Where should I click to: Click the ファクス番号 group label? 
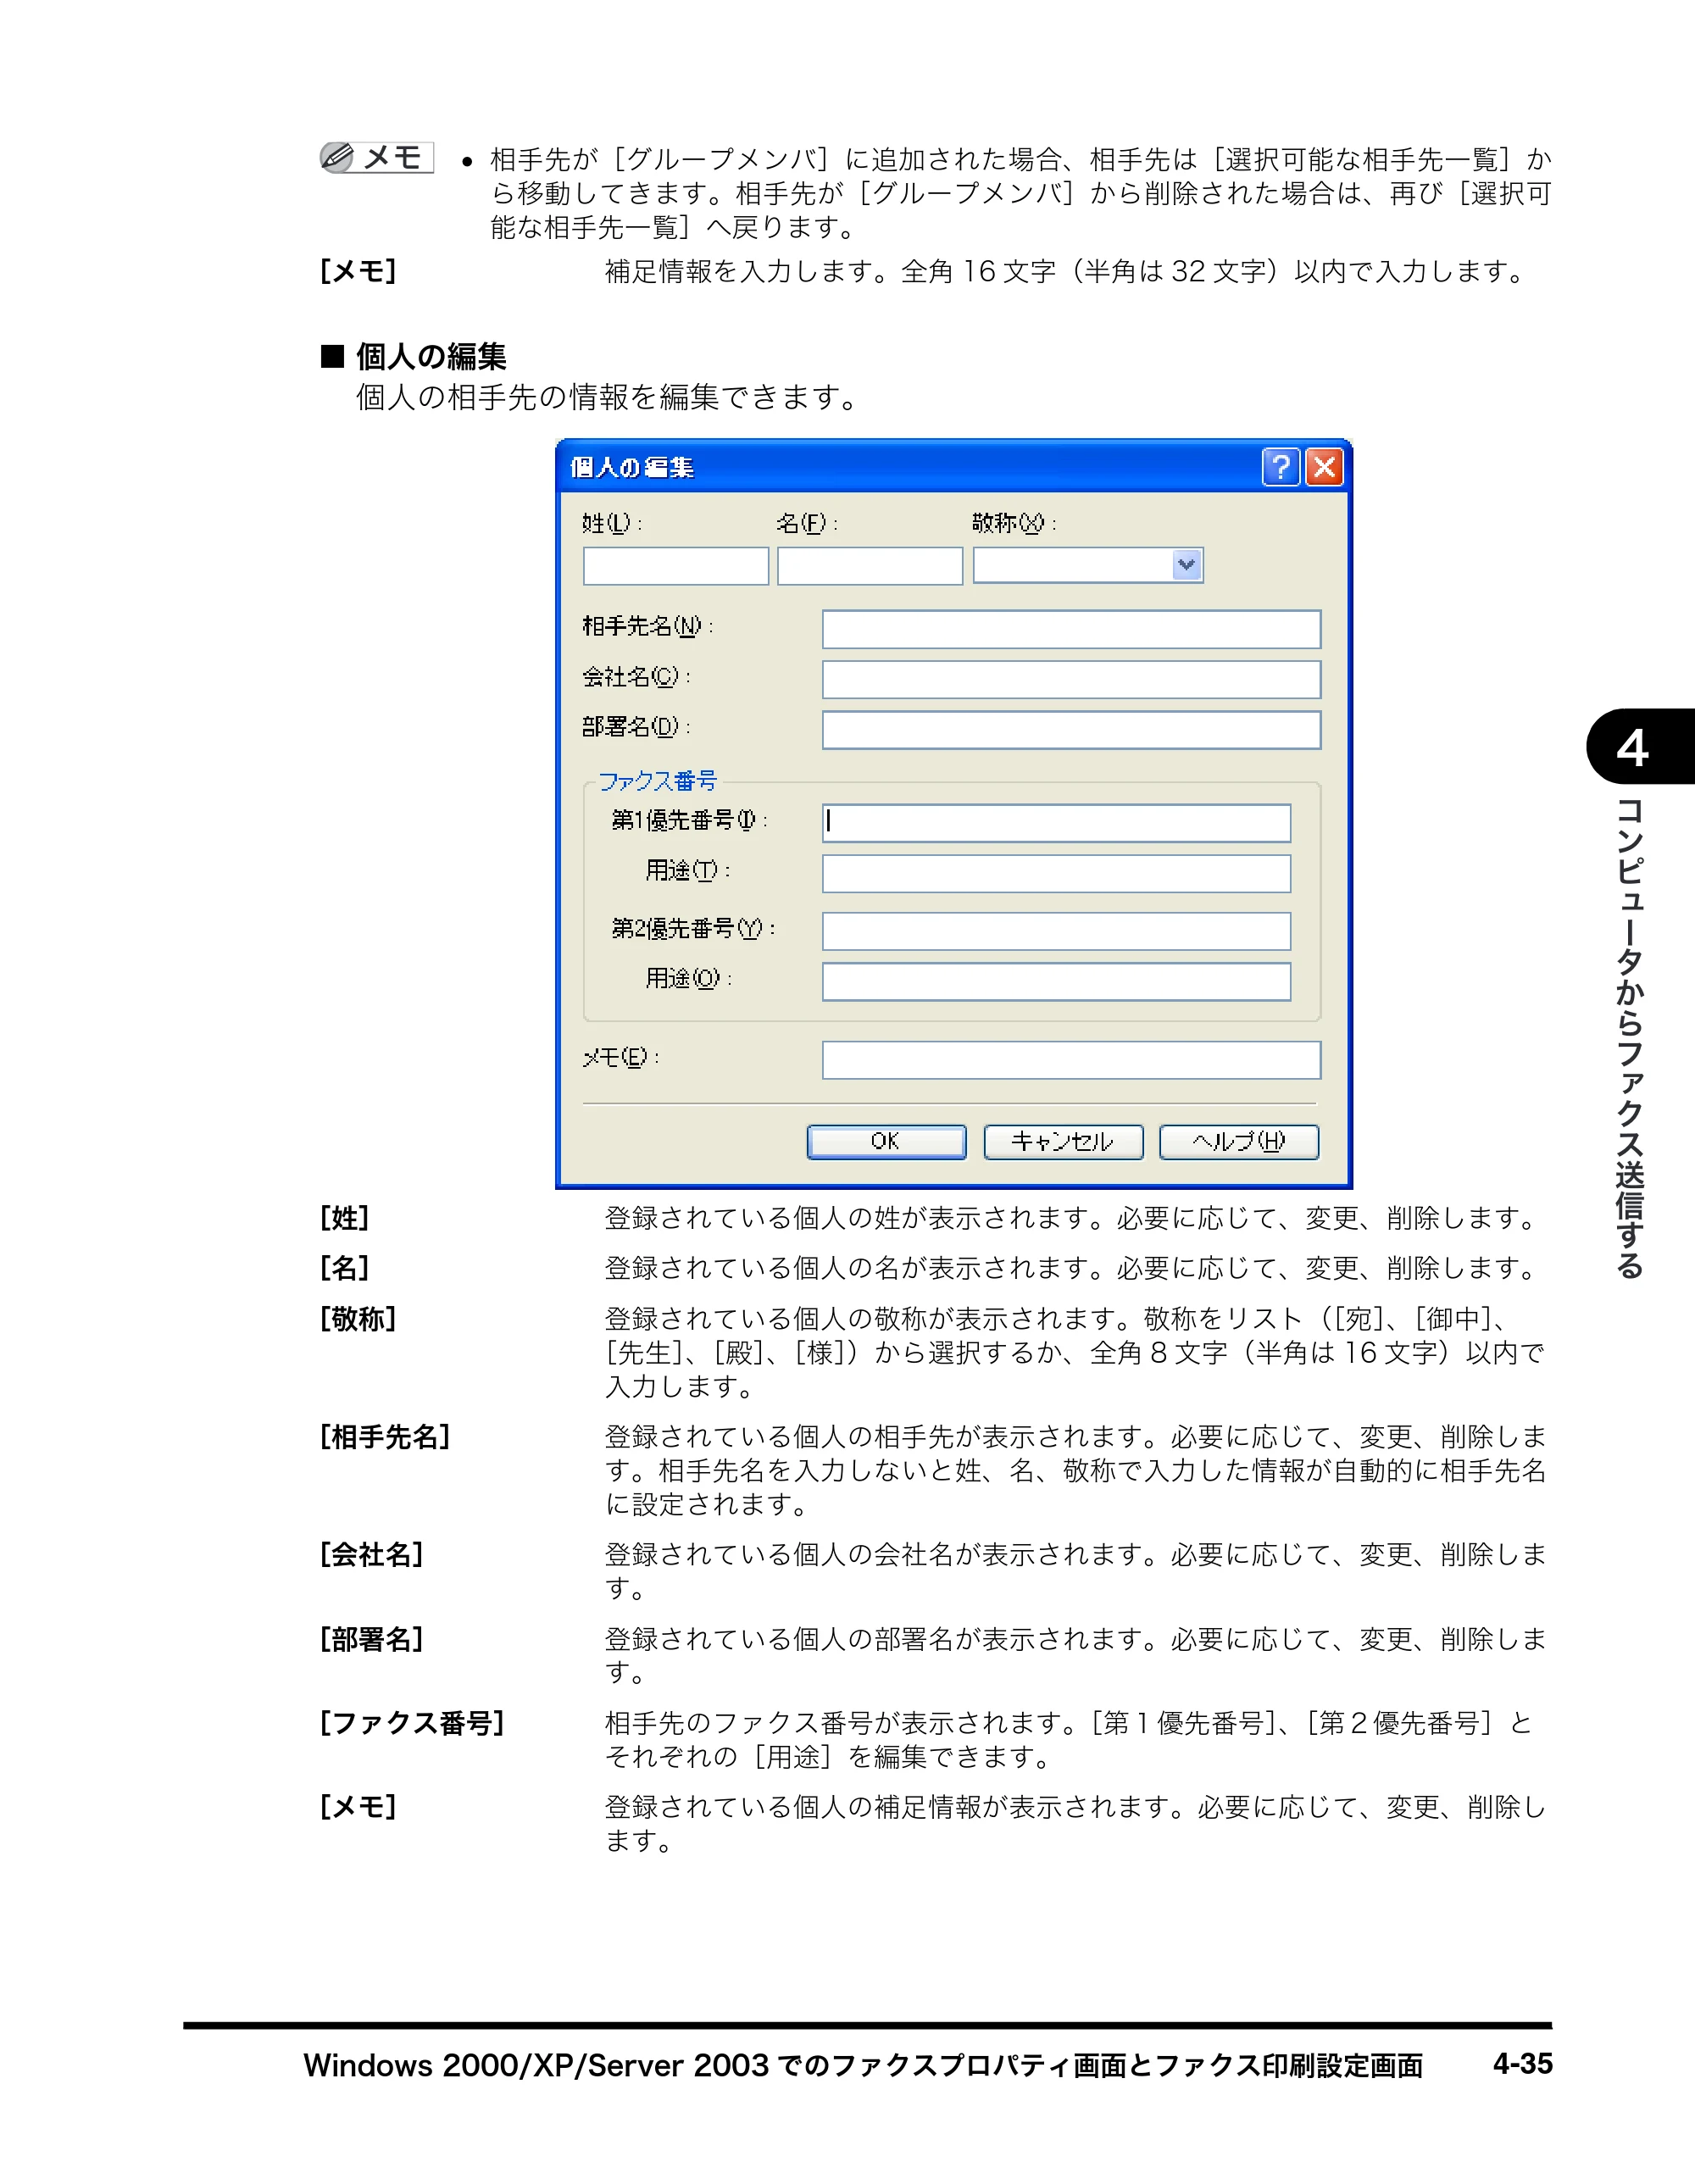coord(657,781)
